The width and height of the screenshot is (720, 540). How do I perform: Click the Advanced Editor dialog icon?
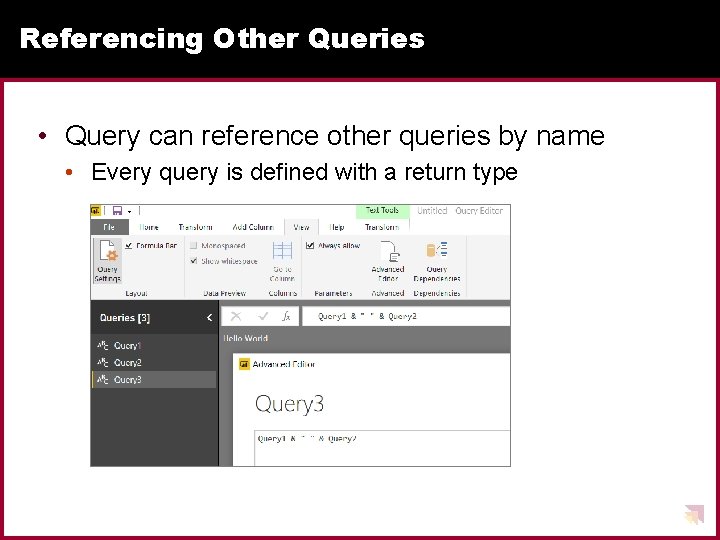point(244,364)
